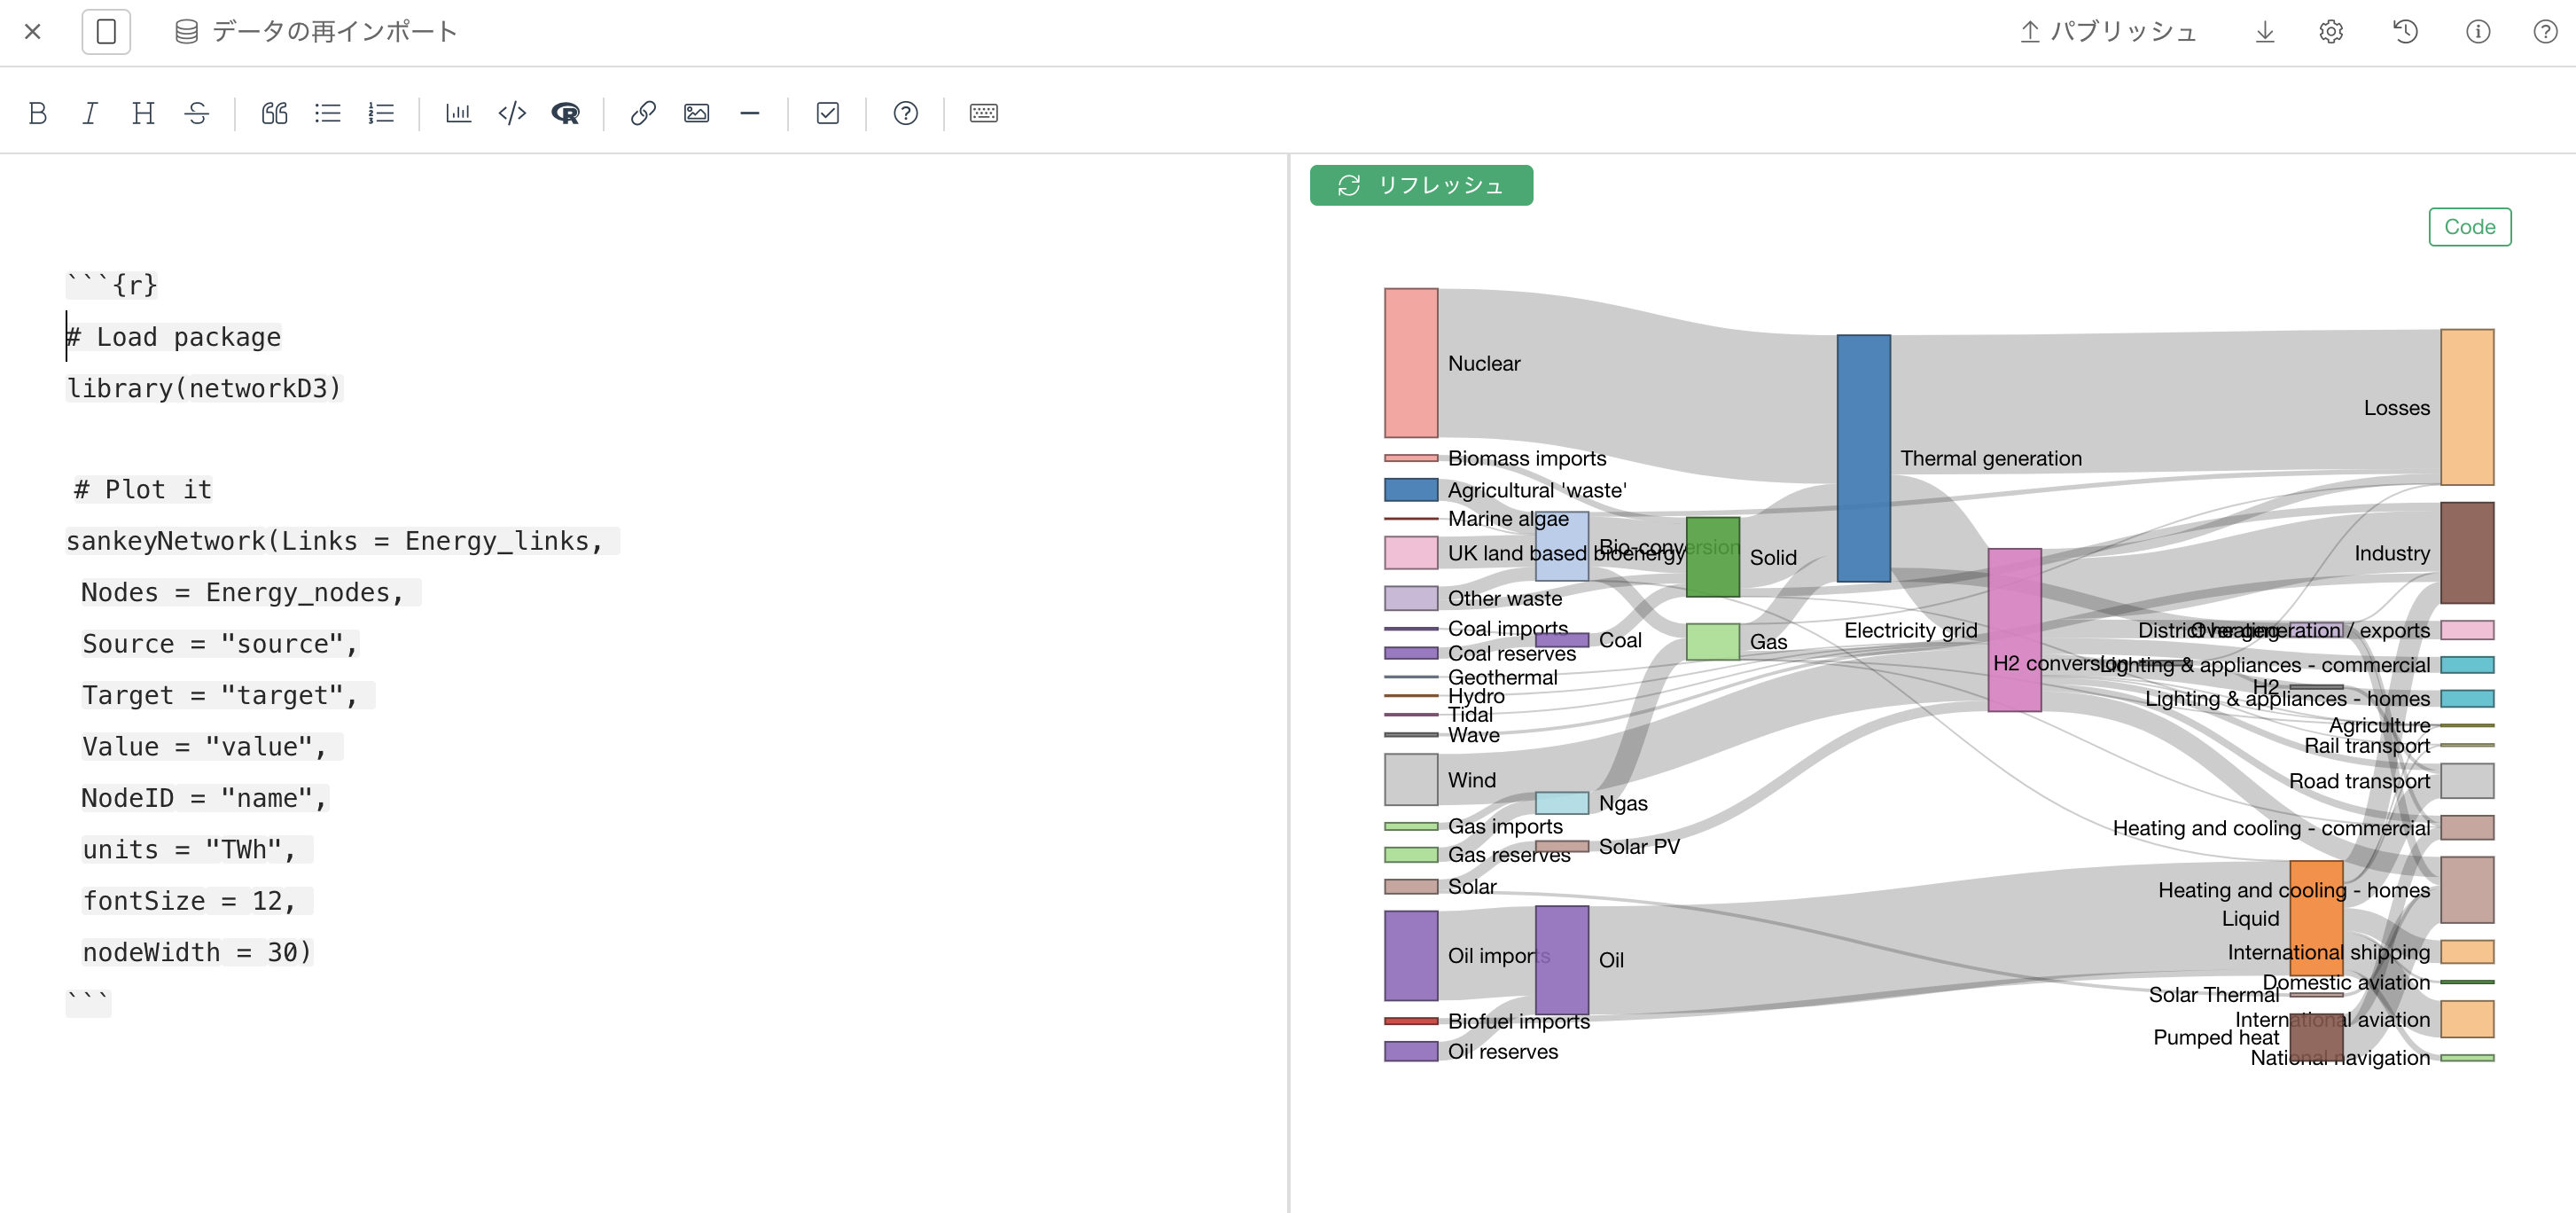
Task: Insert an R code chunk
Action: [566, 113]
